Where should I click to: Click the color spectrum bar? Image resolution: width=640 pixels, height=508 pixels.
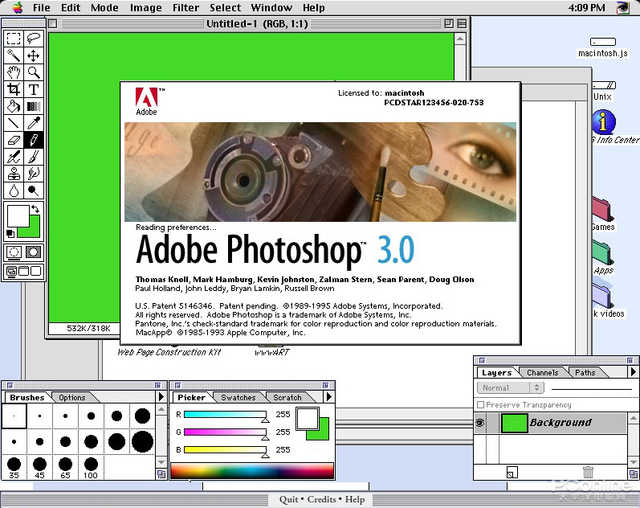tap(252, 471)
